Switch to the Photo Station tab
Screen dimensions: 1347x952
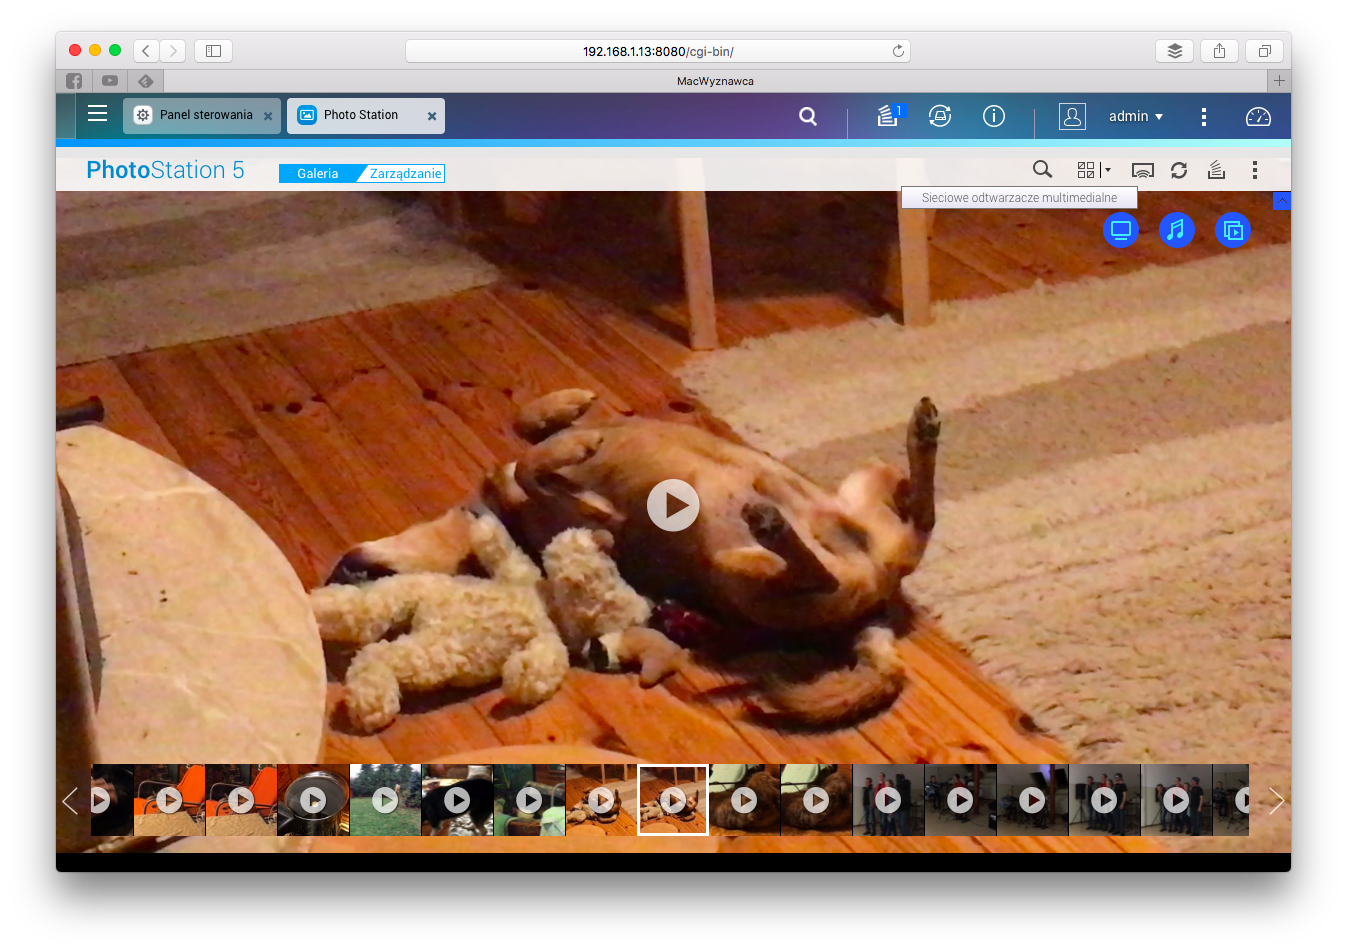[x=365, y=115]
